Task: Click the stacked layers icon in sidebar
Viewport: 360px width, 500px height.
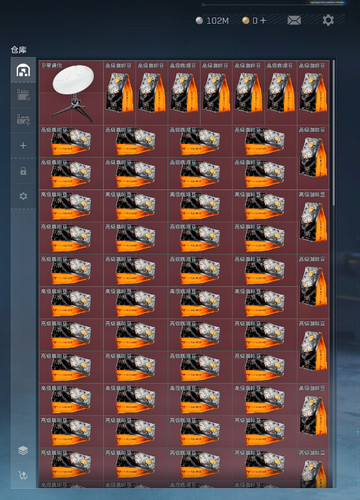Action: click(x=23, y=451)
